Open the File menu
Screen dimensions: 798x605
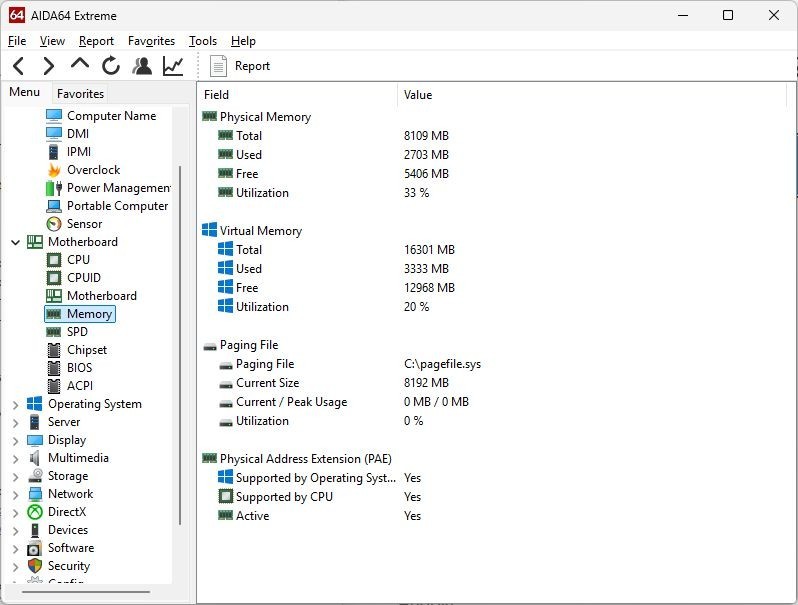click(x=17, y=41)
